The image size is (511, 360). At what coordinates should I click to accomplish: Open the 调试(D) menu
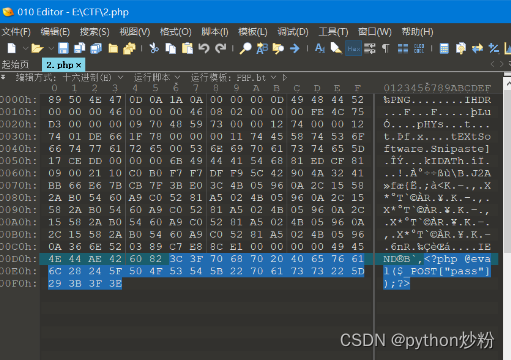click(293, 32)
